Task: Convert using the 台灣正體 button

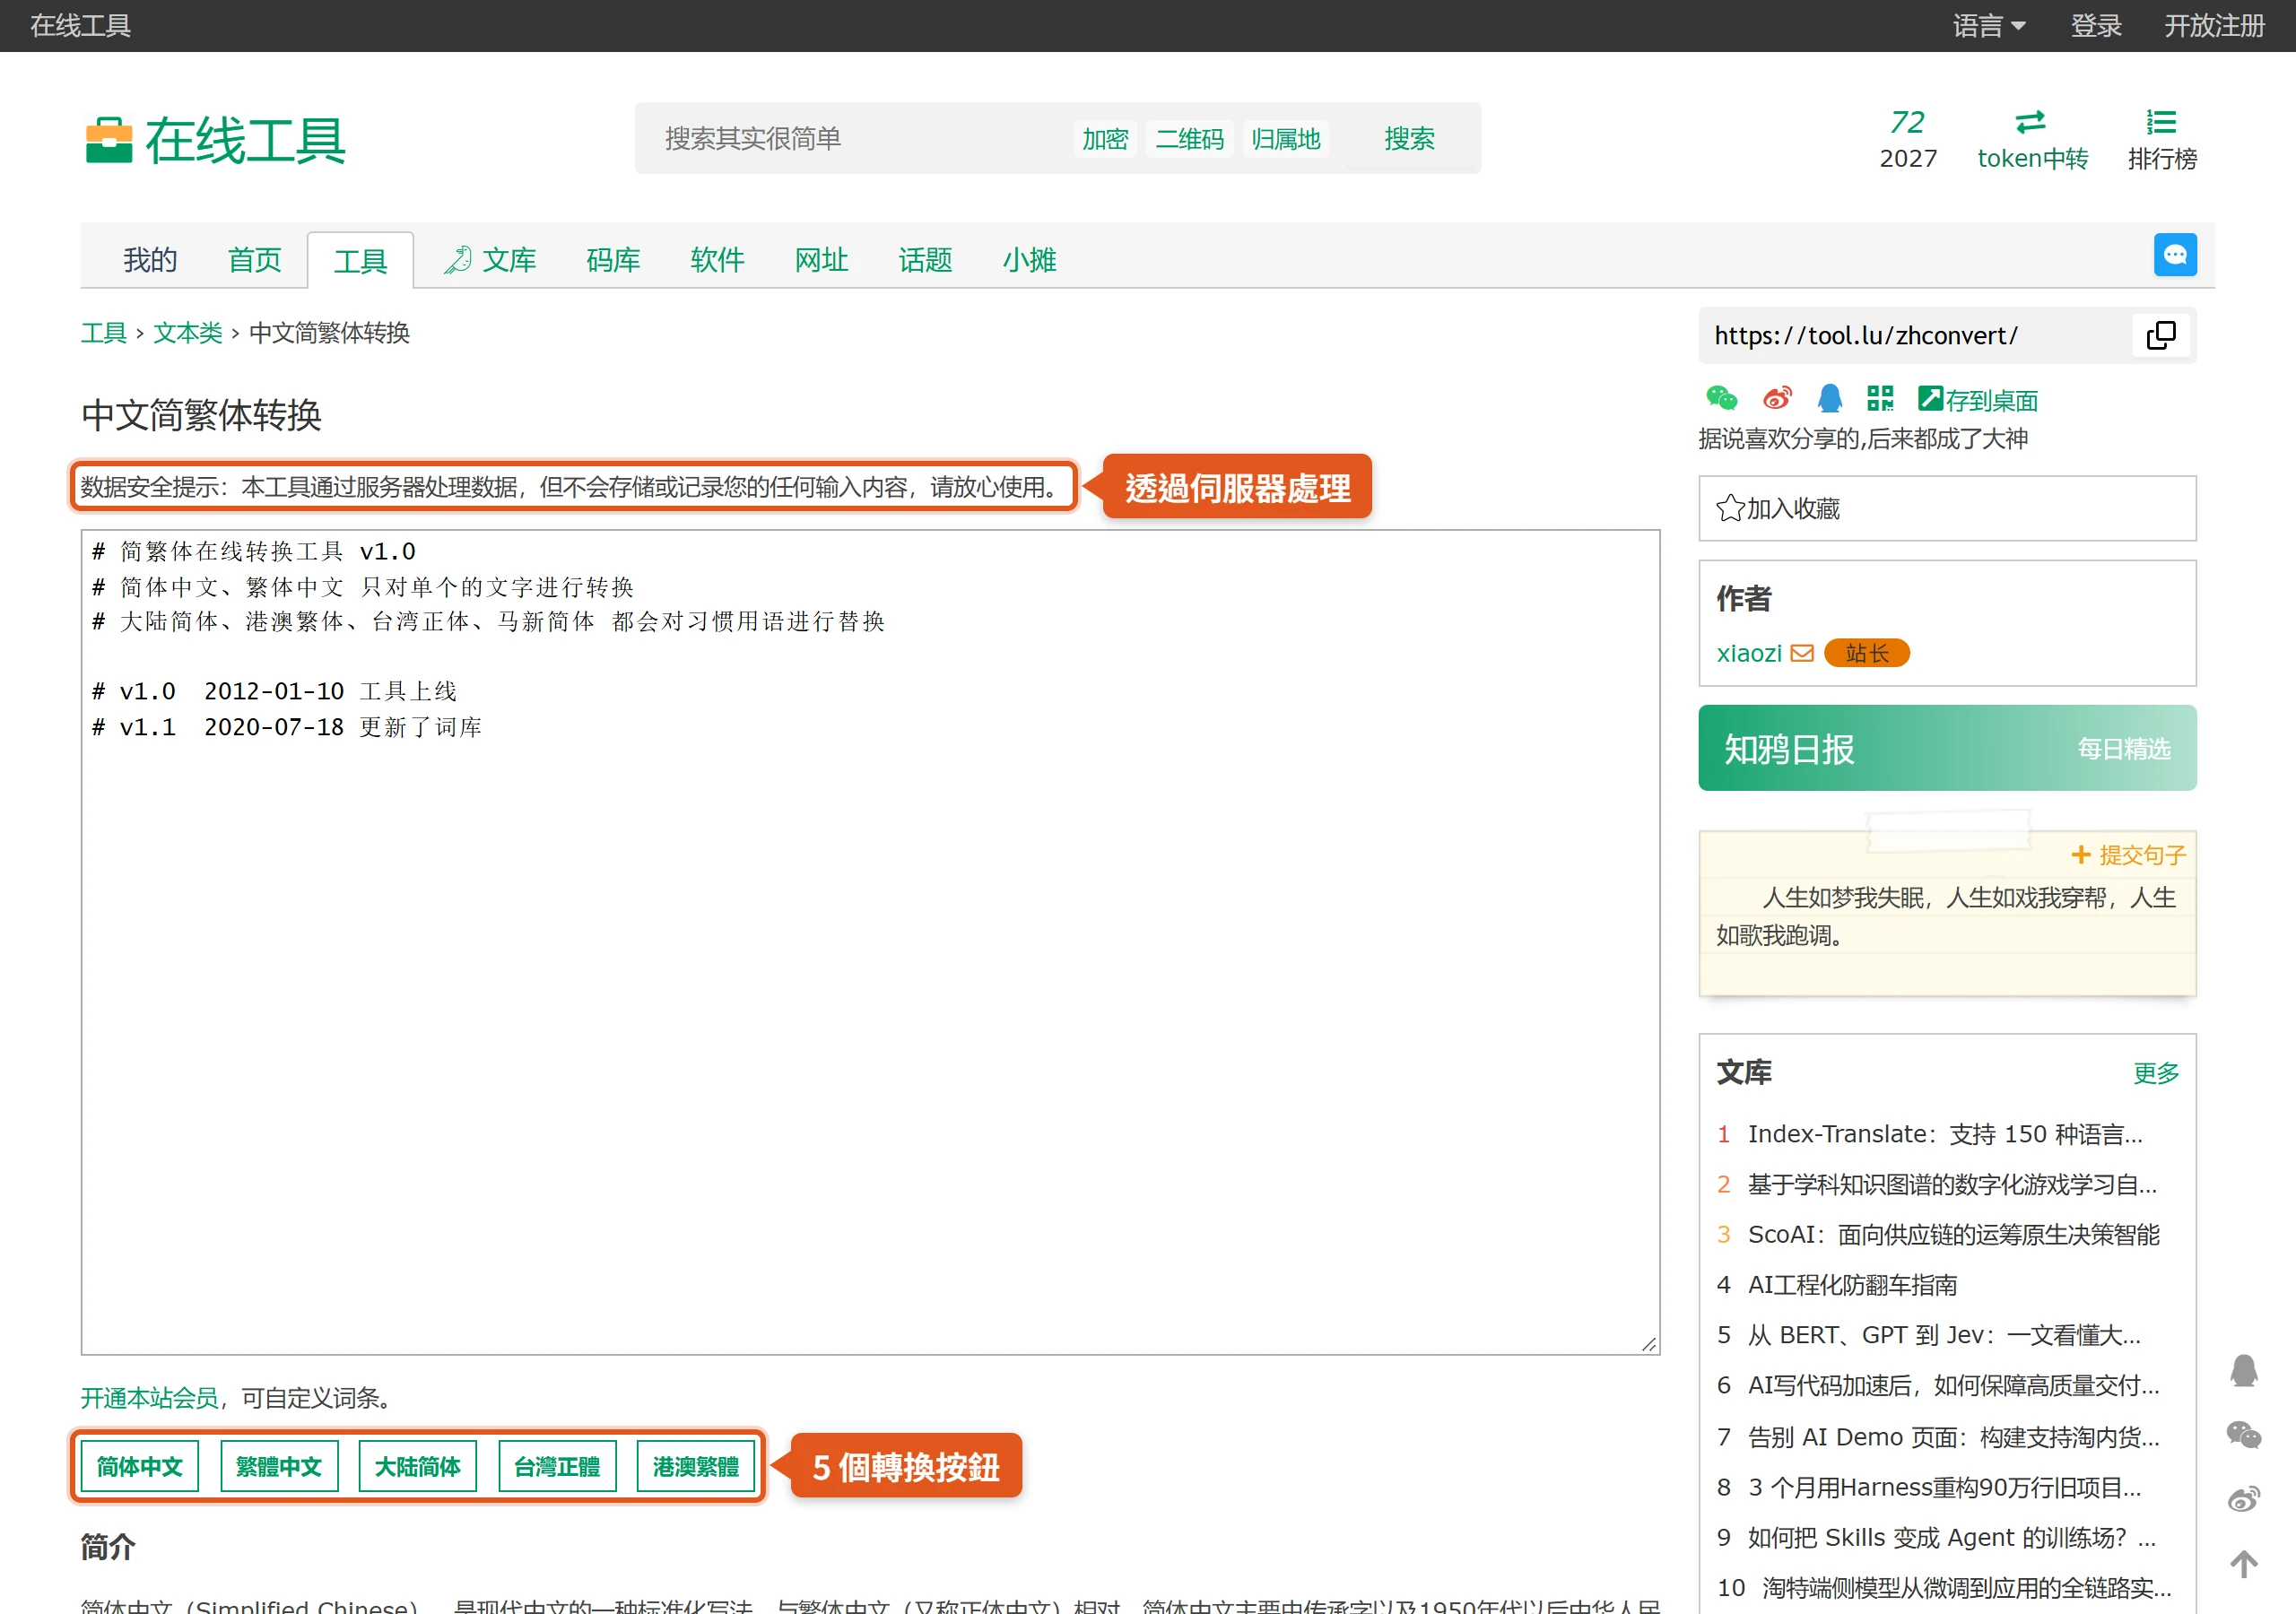Action: point(557,1466)
